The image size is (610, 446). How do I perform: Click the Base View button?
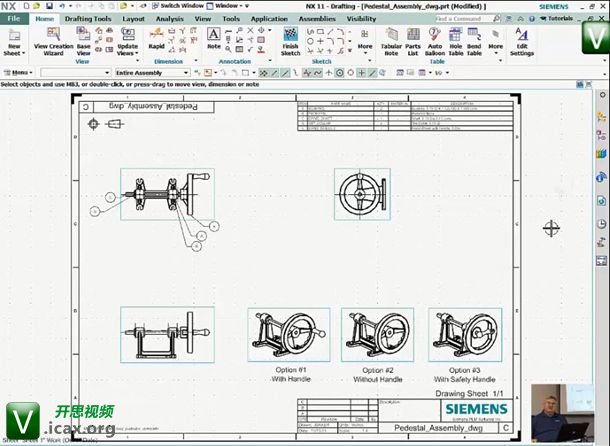click(83, 42)
